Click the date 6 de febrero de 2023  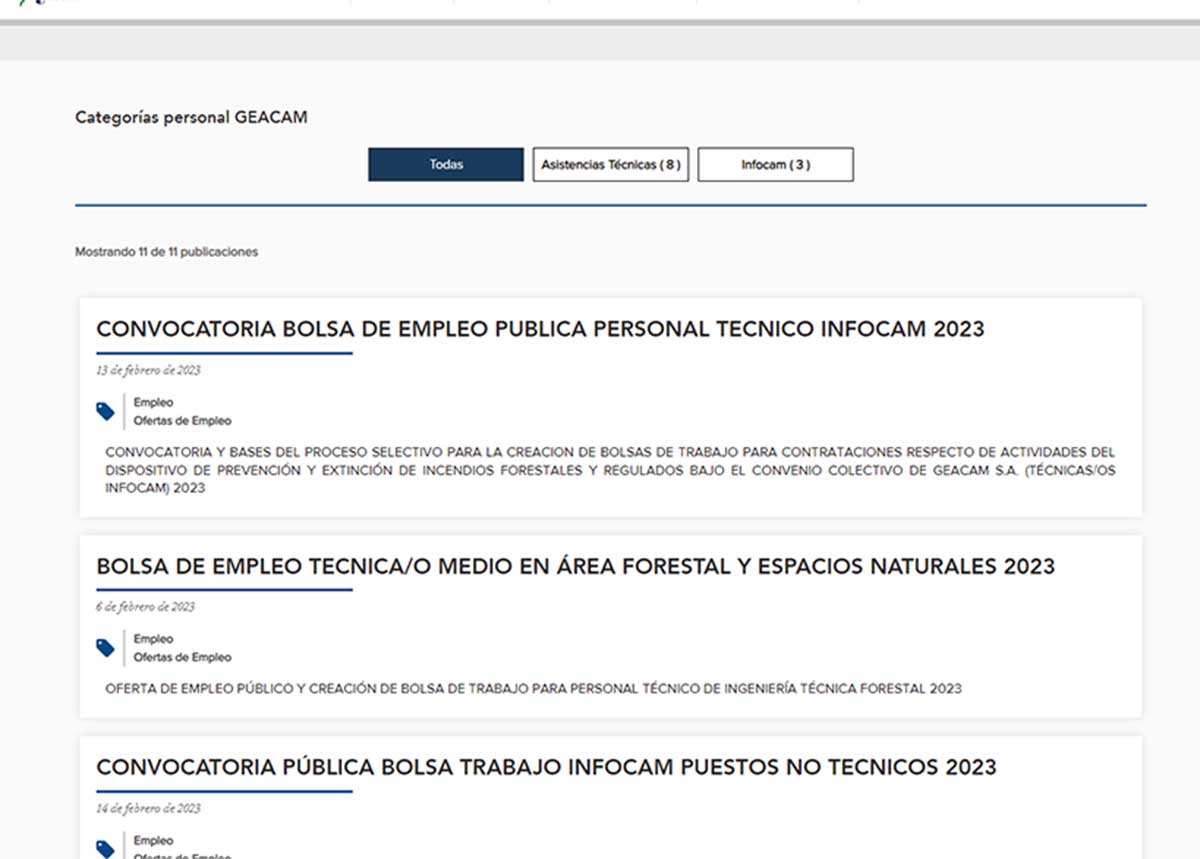tap(145, 607)
